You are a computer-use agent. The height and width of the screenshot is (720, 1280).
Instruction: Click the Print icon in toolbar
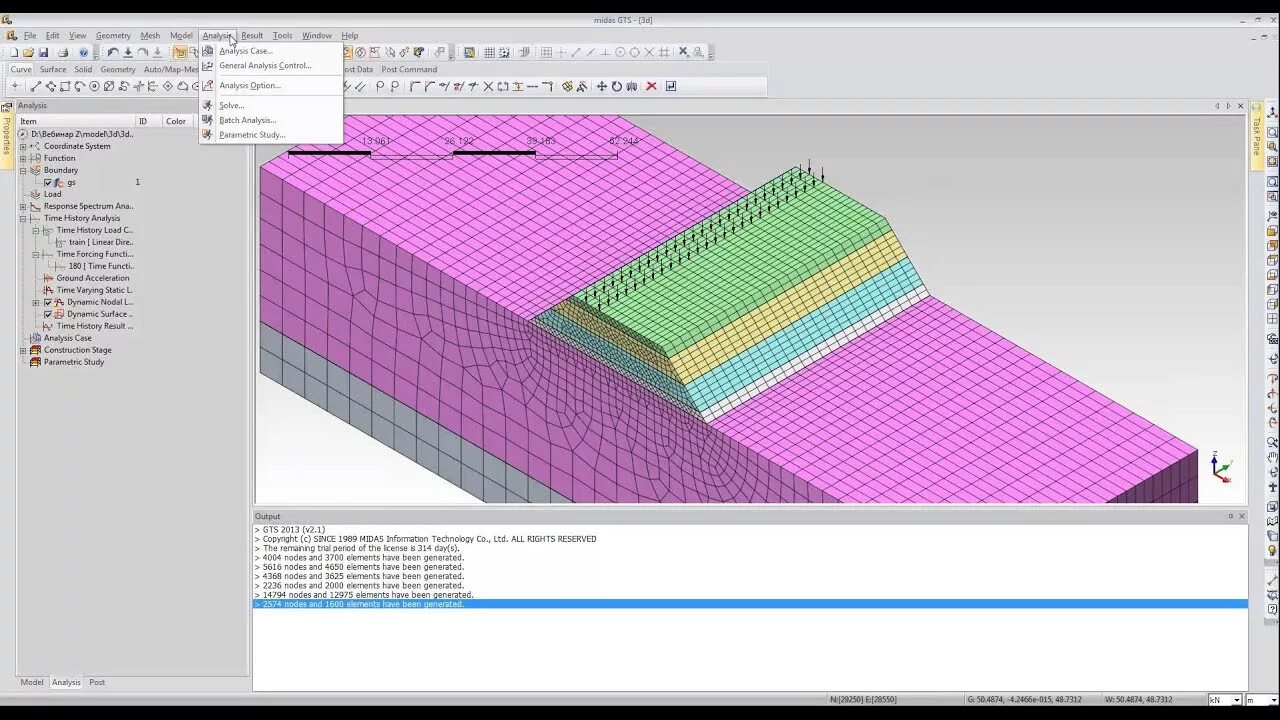tap(63, 52)
